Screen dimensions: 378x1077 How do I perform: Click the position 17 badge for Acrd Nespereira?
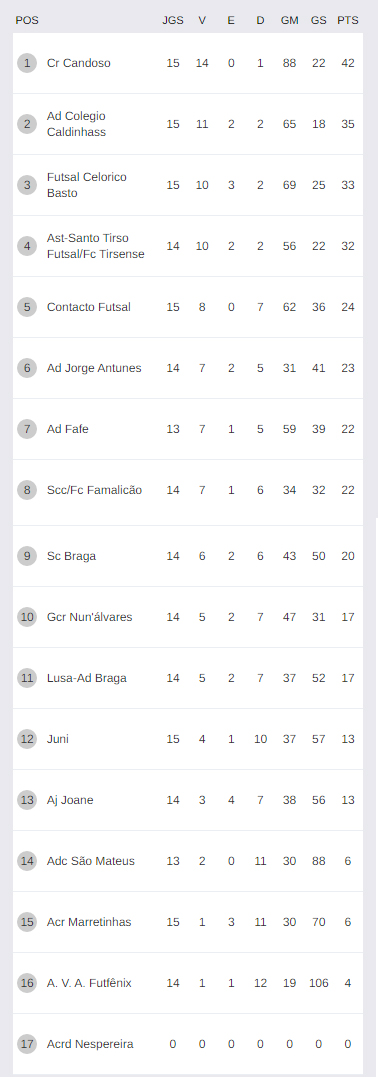click(27, 1044)
